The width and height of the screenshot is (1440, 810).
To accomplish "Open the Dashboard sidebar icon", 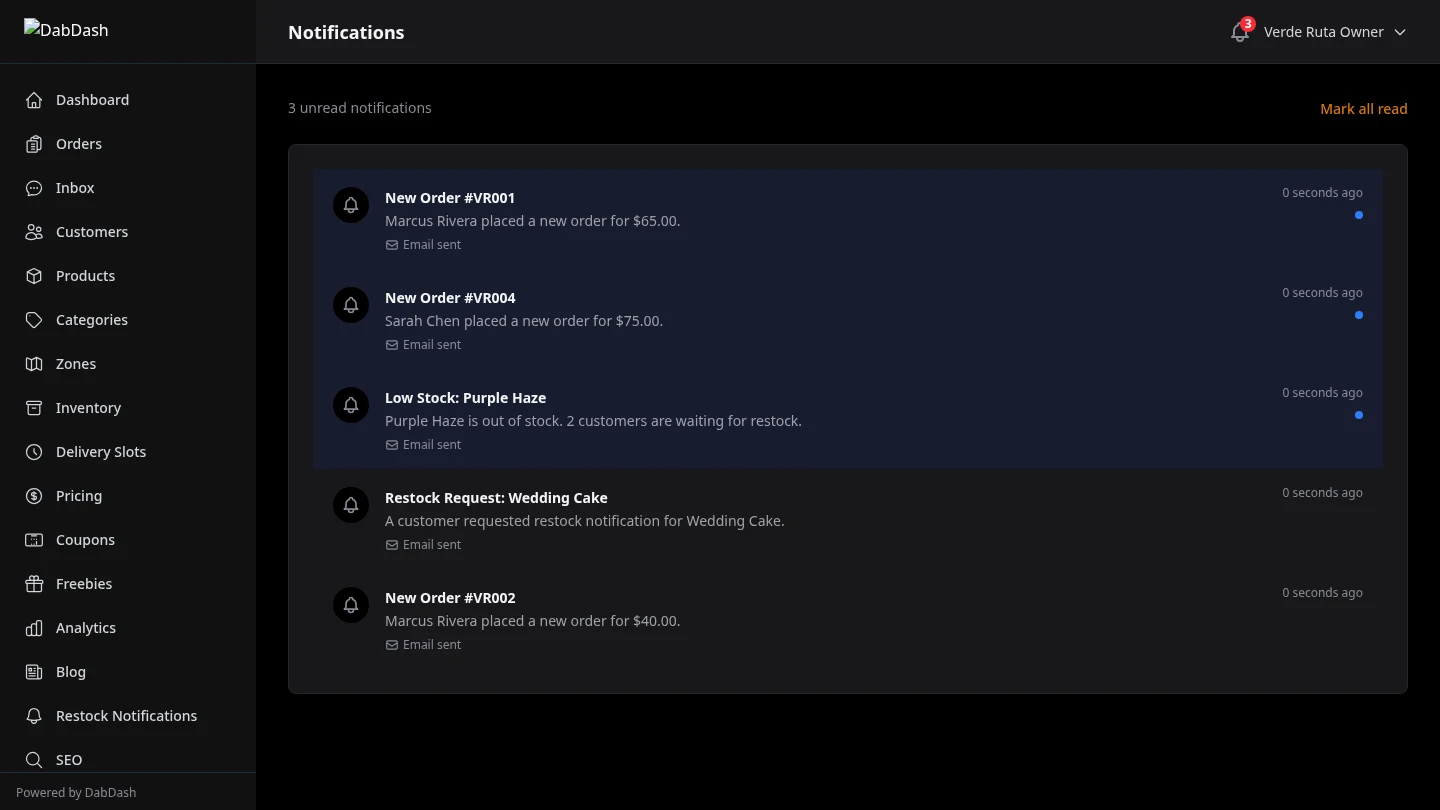I will [33, 100].
